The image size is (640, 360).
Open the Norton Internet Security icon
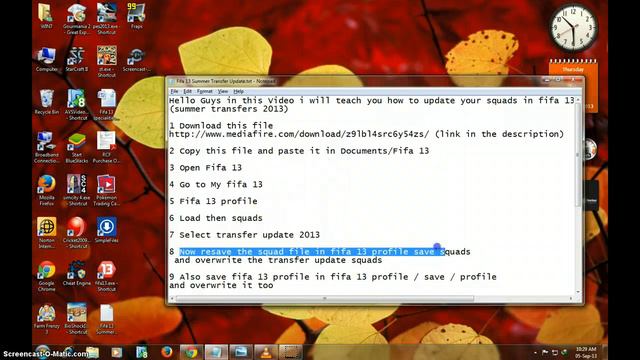pyautogui.click(x=46, y=233)
